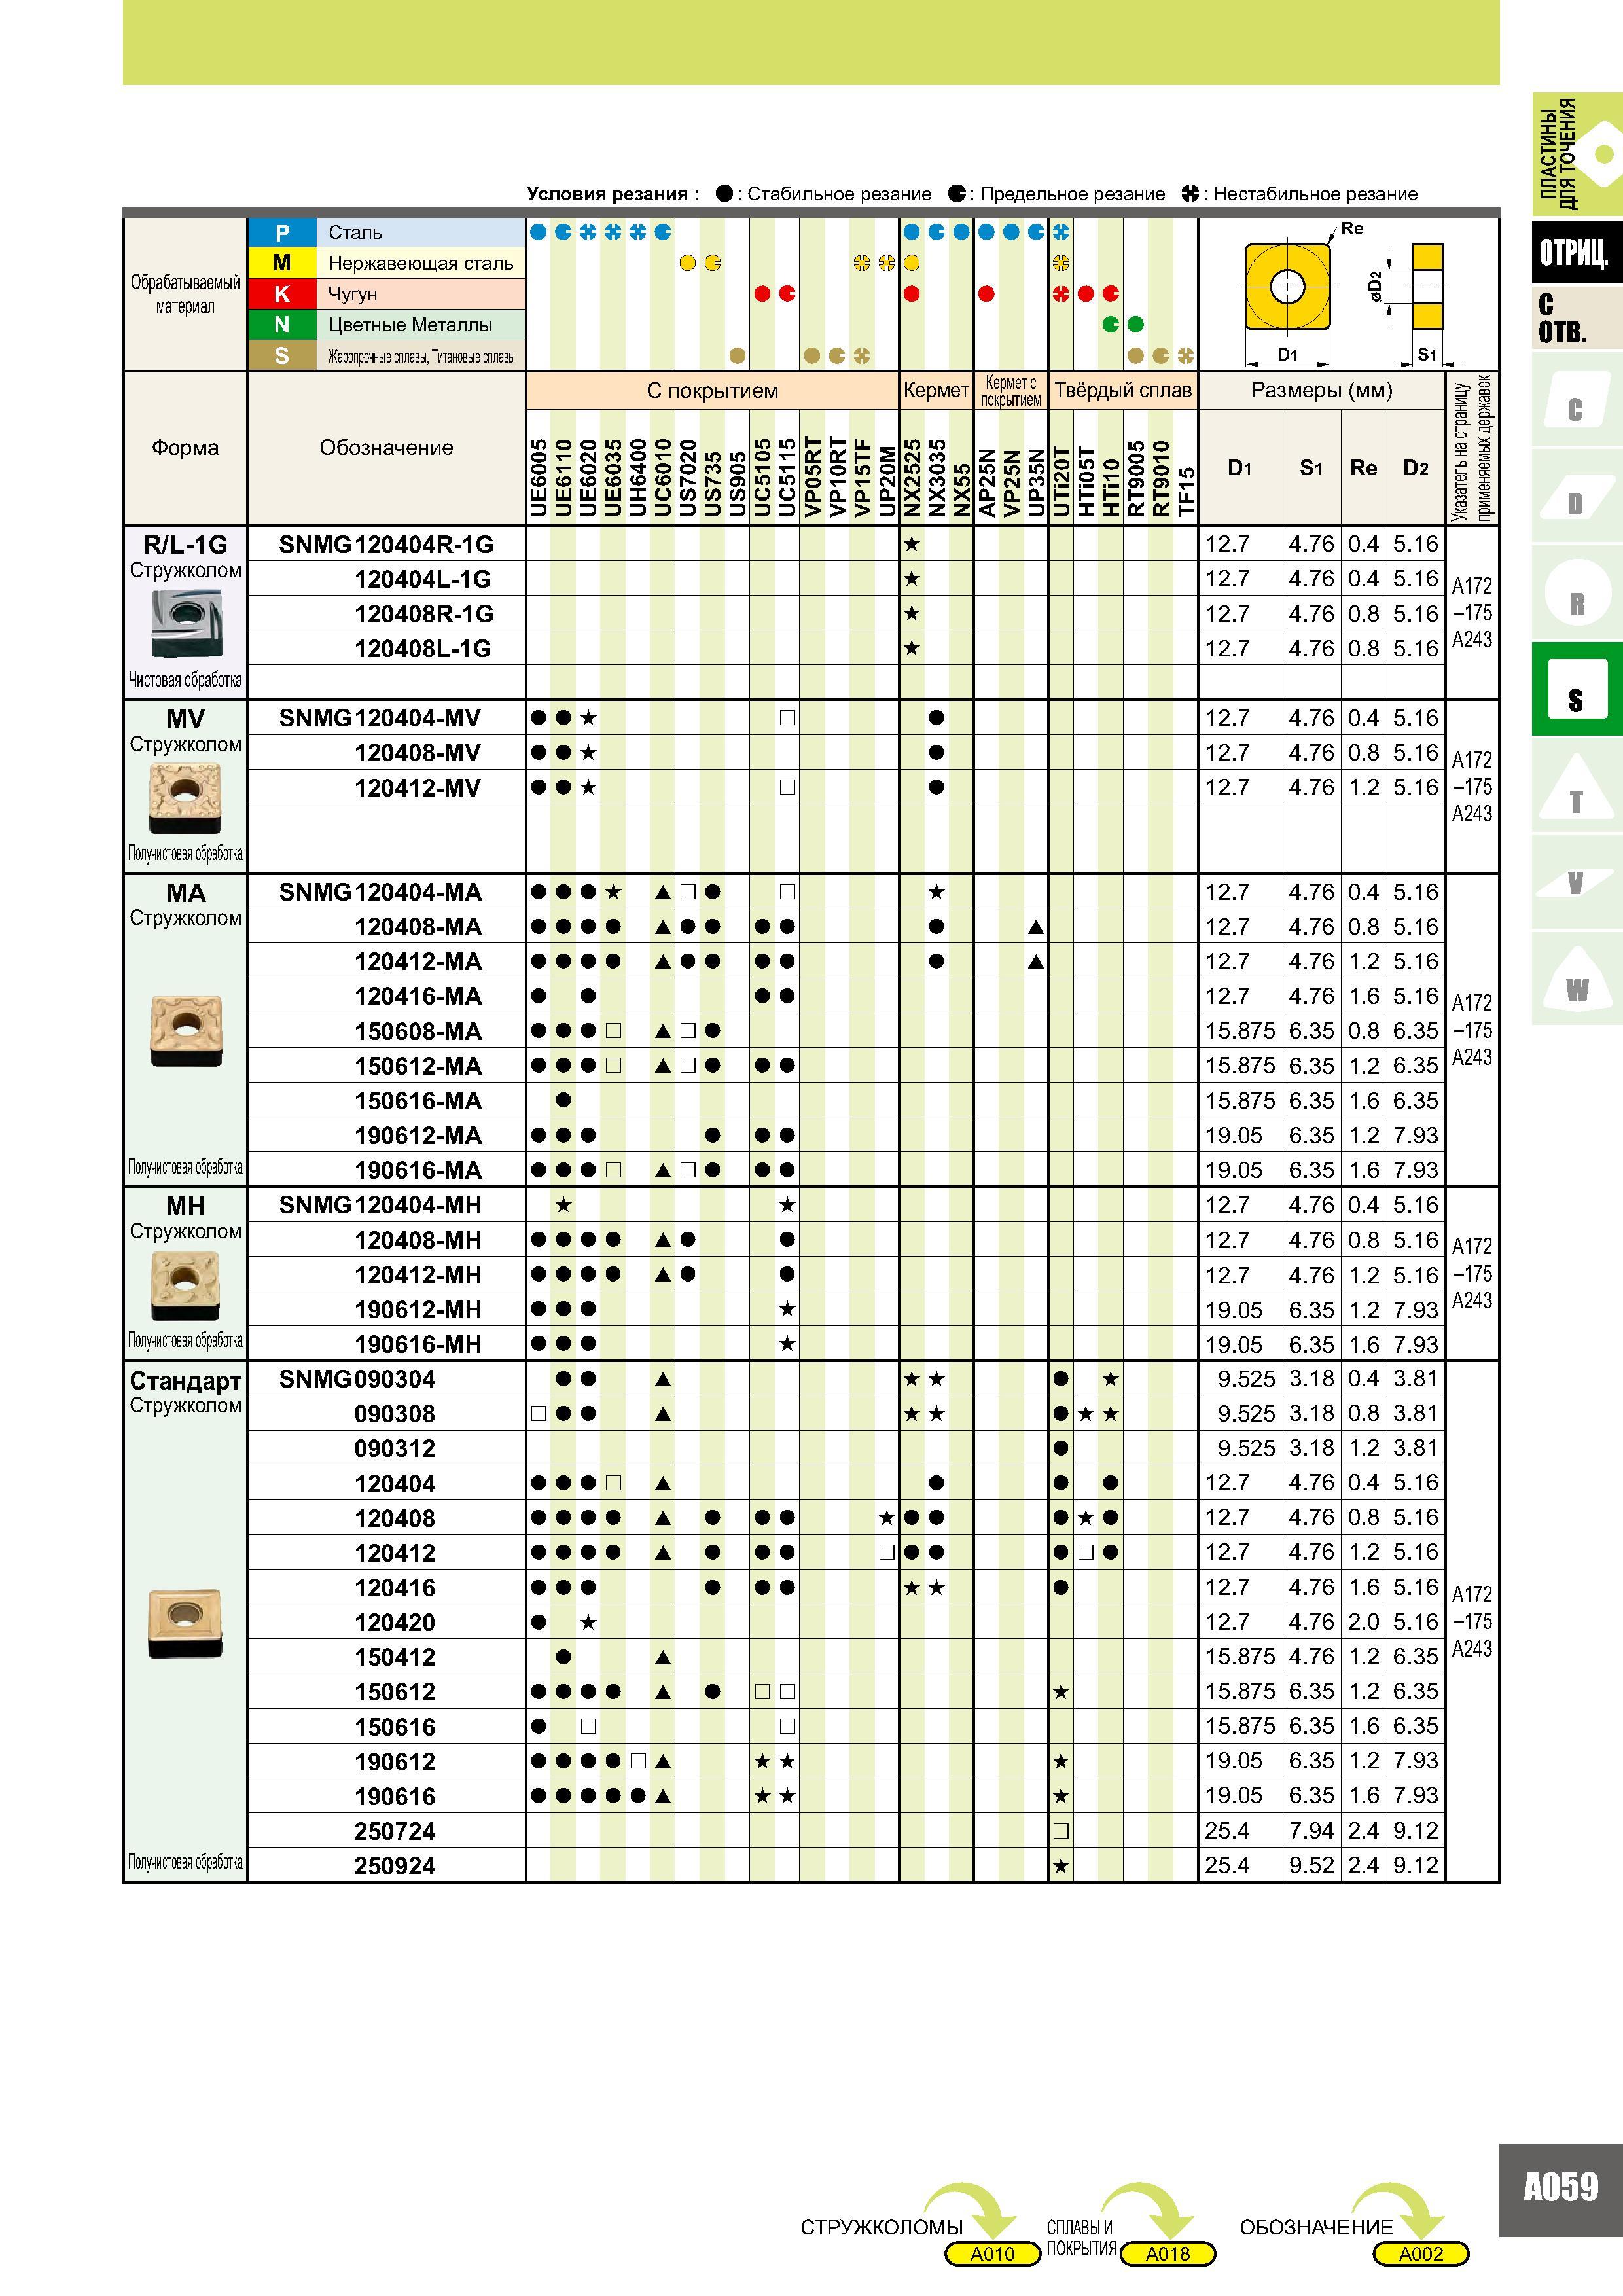Follow the A018 grades and coatings link
1623x2296 pixels.
(x=1168, y=2253)
